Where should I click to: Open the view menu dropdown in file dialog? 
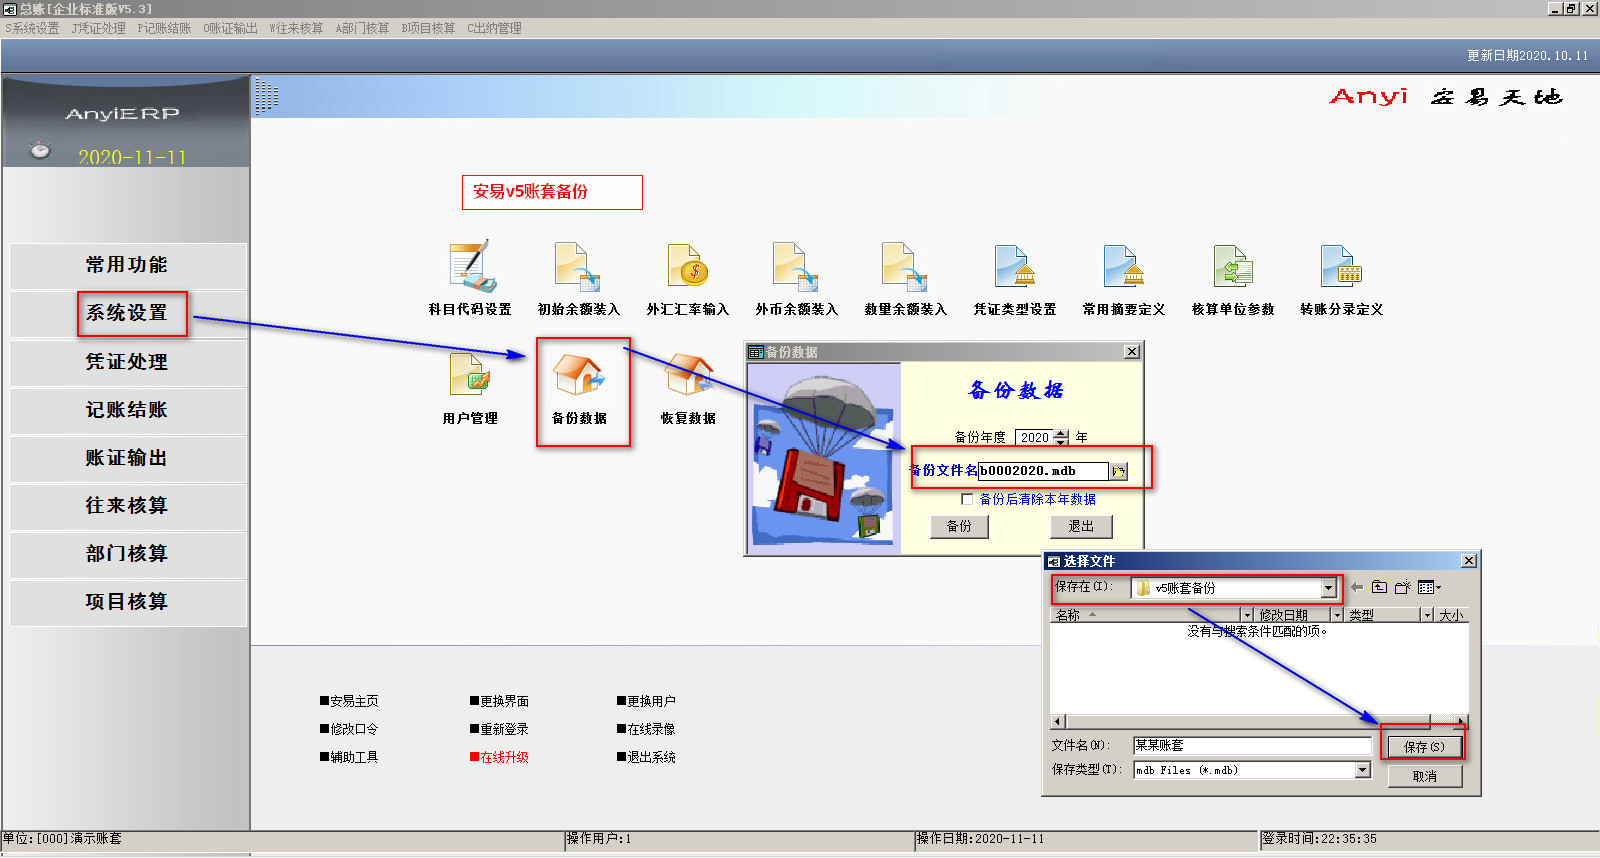1429,587
